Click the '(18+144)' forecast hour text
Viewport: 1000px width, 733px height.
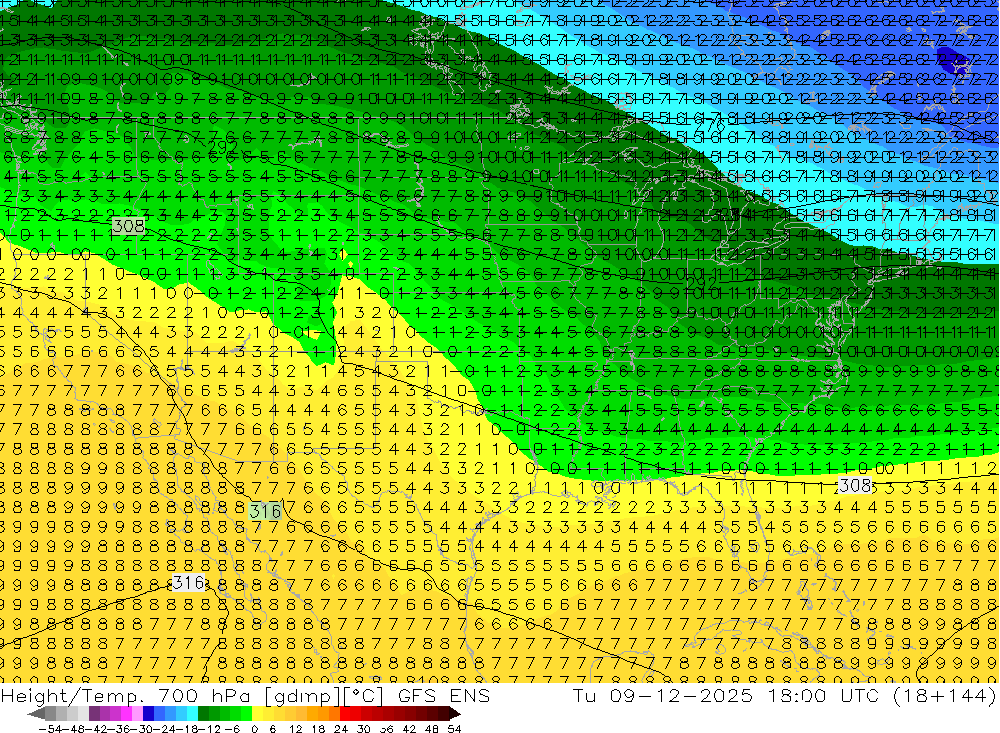(x=943, y=696)
